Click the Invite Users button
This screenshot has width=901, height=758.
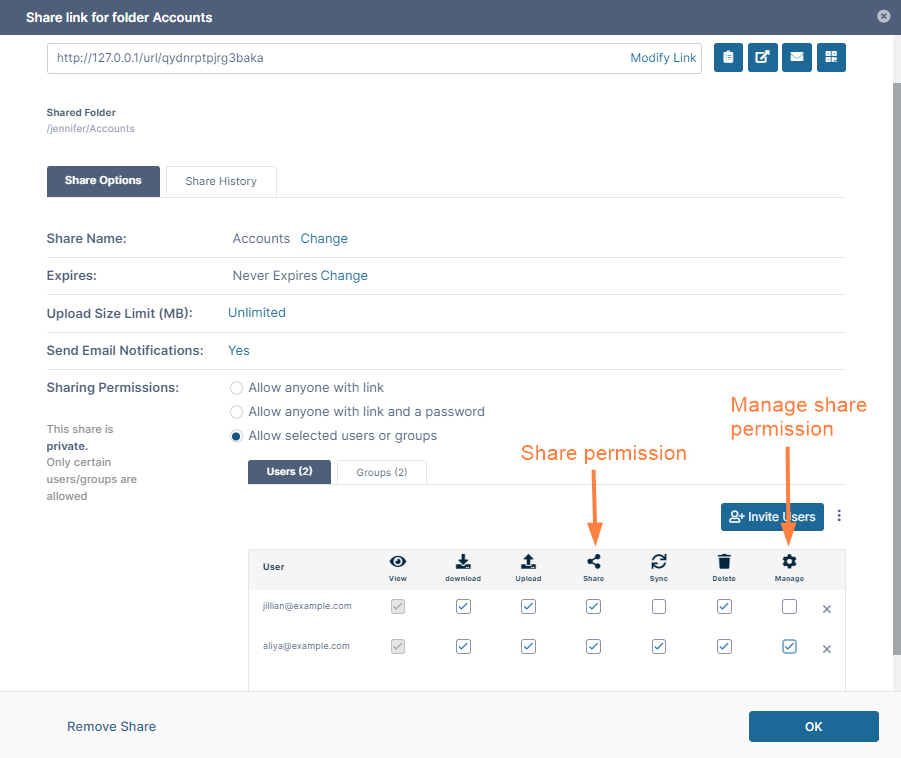[x=771, y=516]
